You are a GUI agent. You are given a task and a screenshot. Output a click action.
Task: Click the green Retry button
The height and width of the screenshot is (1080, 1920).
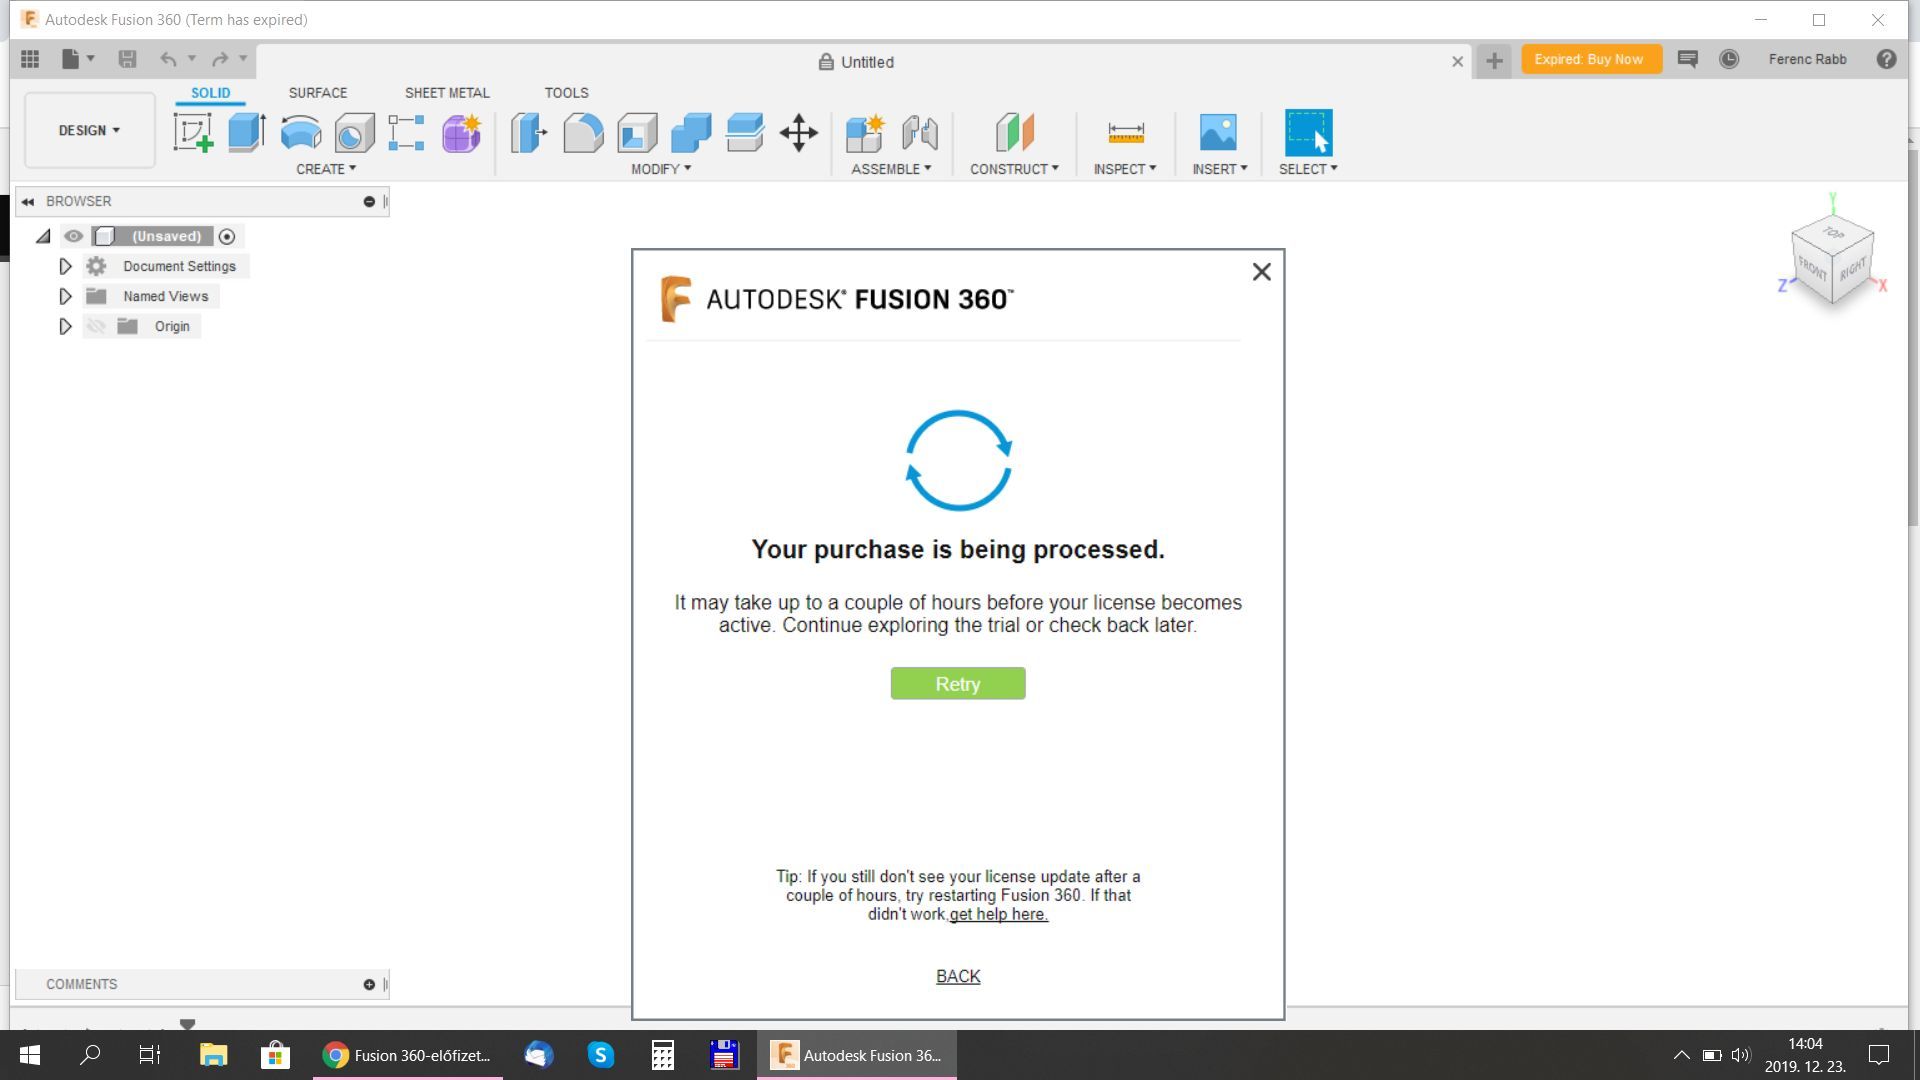(957, 684)
